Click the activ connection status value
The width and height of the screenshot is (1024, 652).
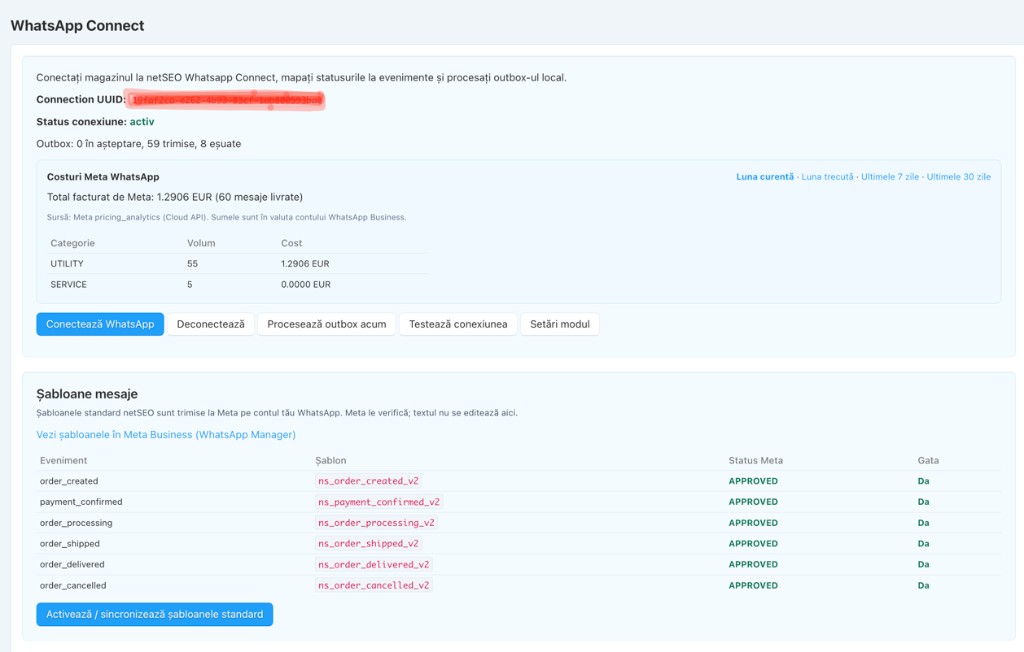pos(142,122)
